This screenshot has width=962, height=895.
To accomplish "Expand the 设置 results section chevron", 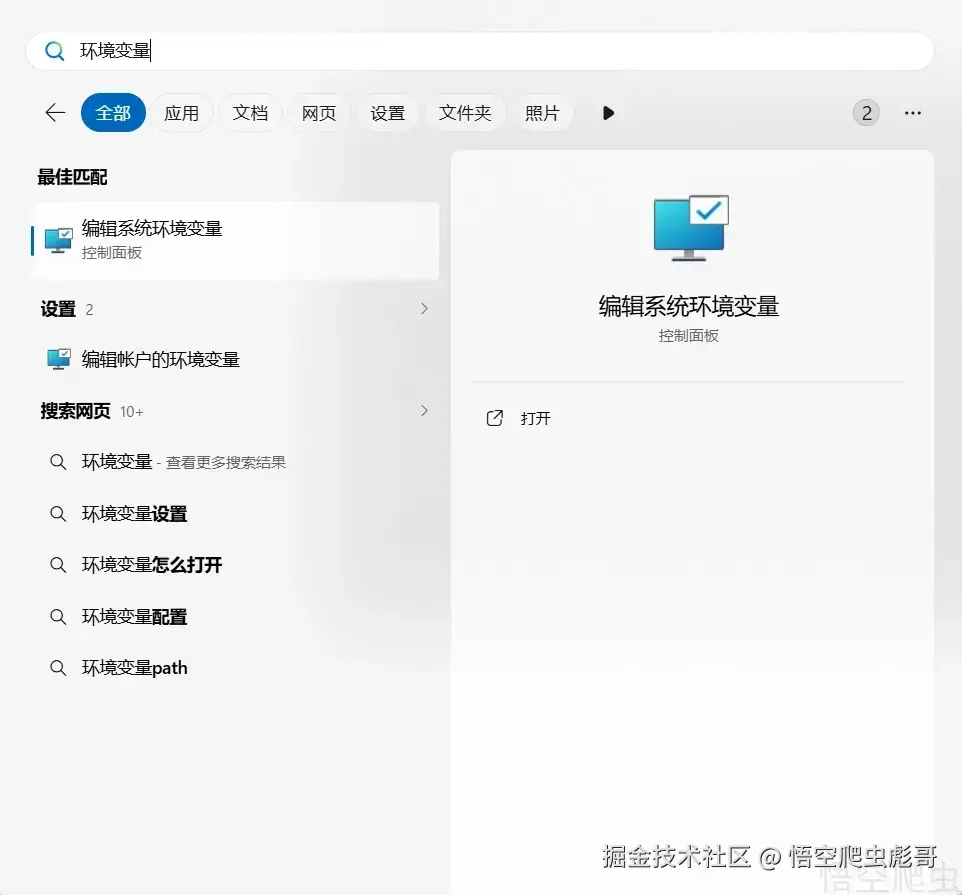I will coord(424,309).
